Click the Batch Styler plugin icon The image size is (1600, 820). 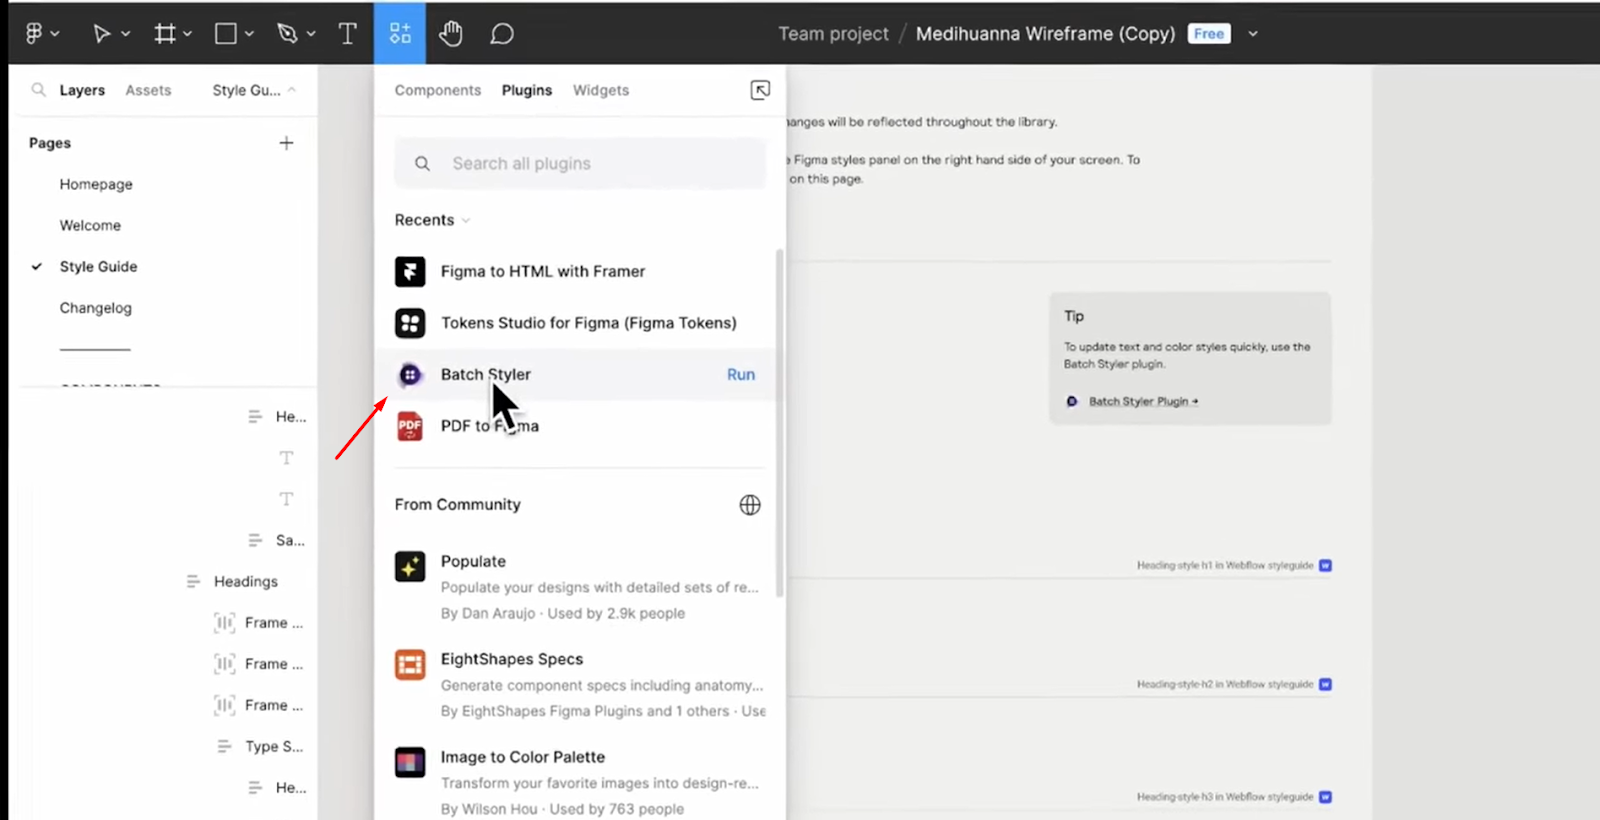coord(410,374)
